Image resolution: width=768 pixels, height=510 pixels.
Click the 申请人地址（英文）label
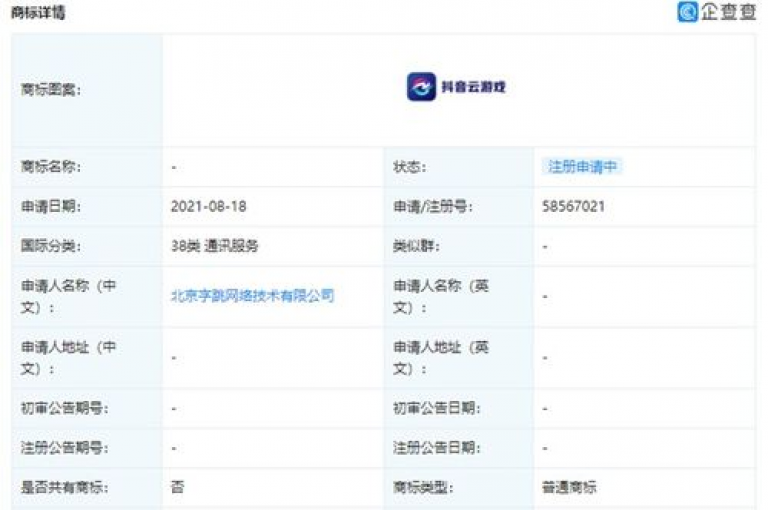[441, 358]
